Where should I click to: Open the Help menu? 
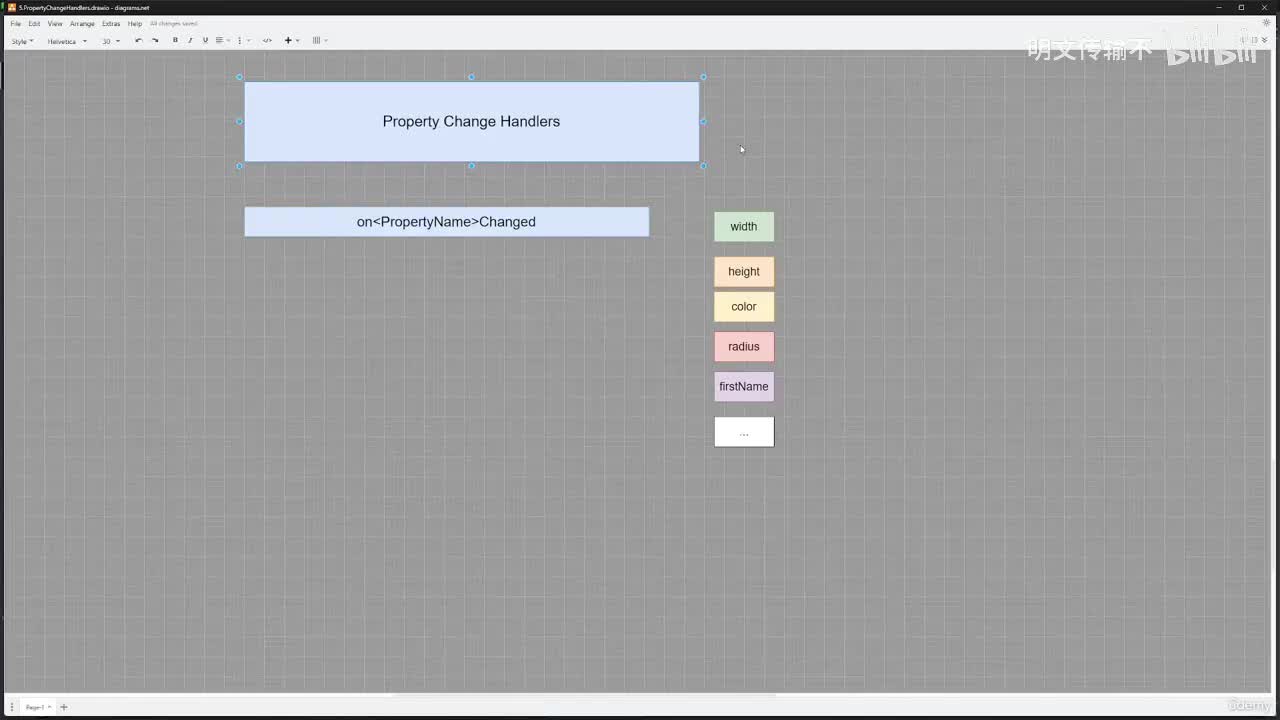pyautogui.click(x=135, y=23)
